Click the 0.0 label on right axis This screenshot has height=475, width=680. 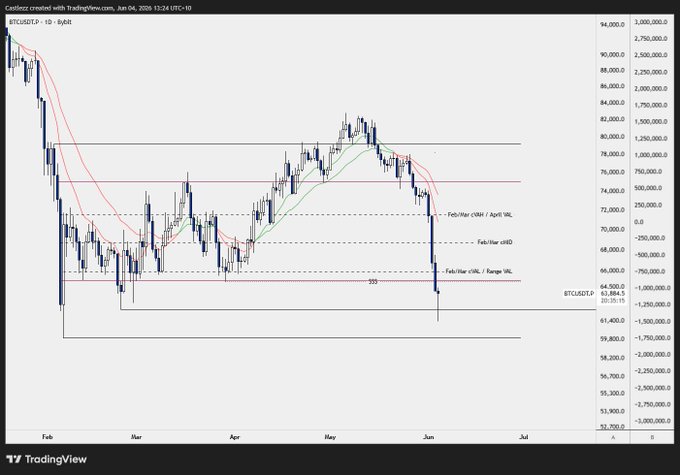pyautogui.click(x=639, y=222)
